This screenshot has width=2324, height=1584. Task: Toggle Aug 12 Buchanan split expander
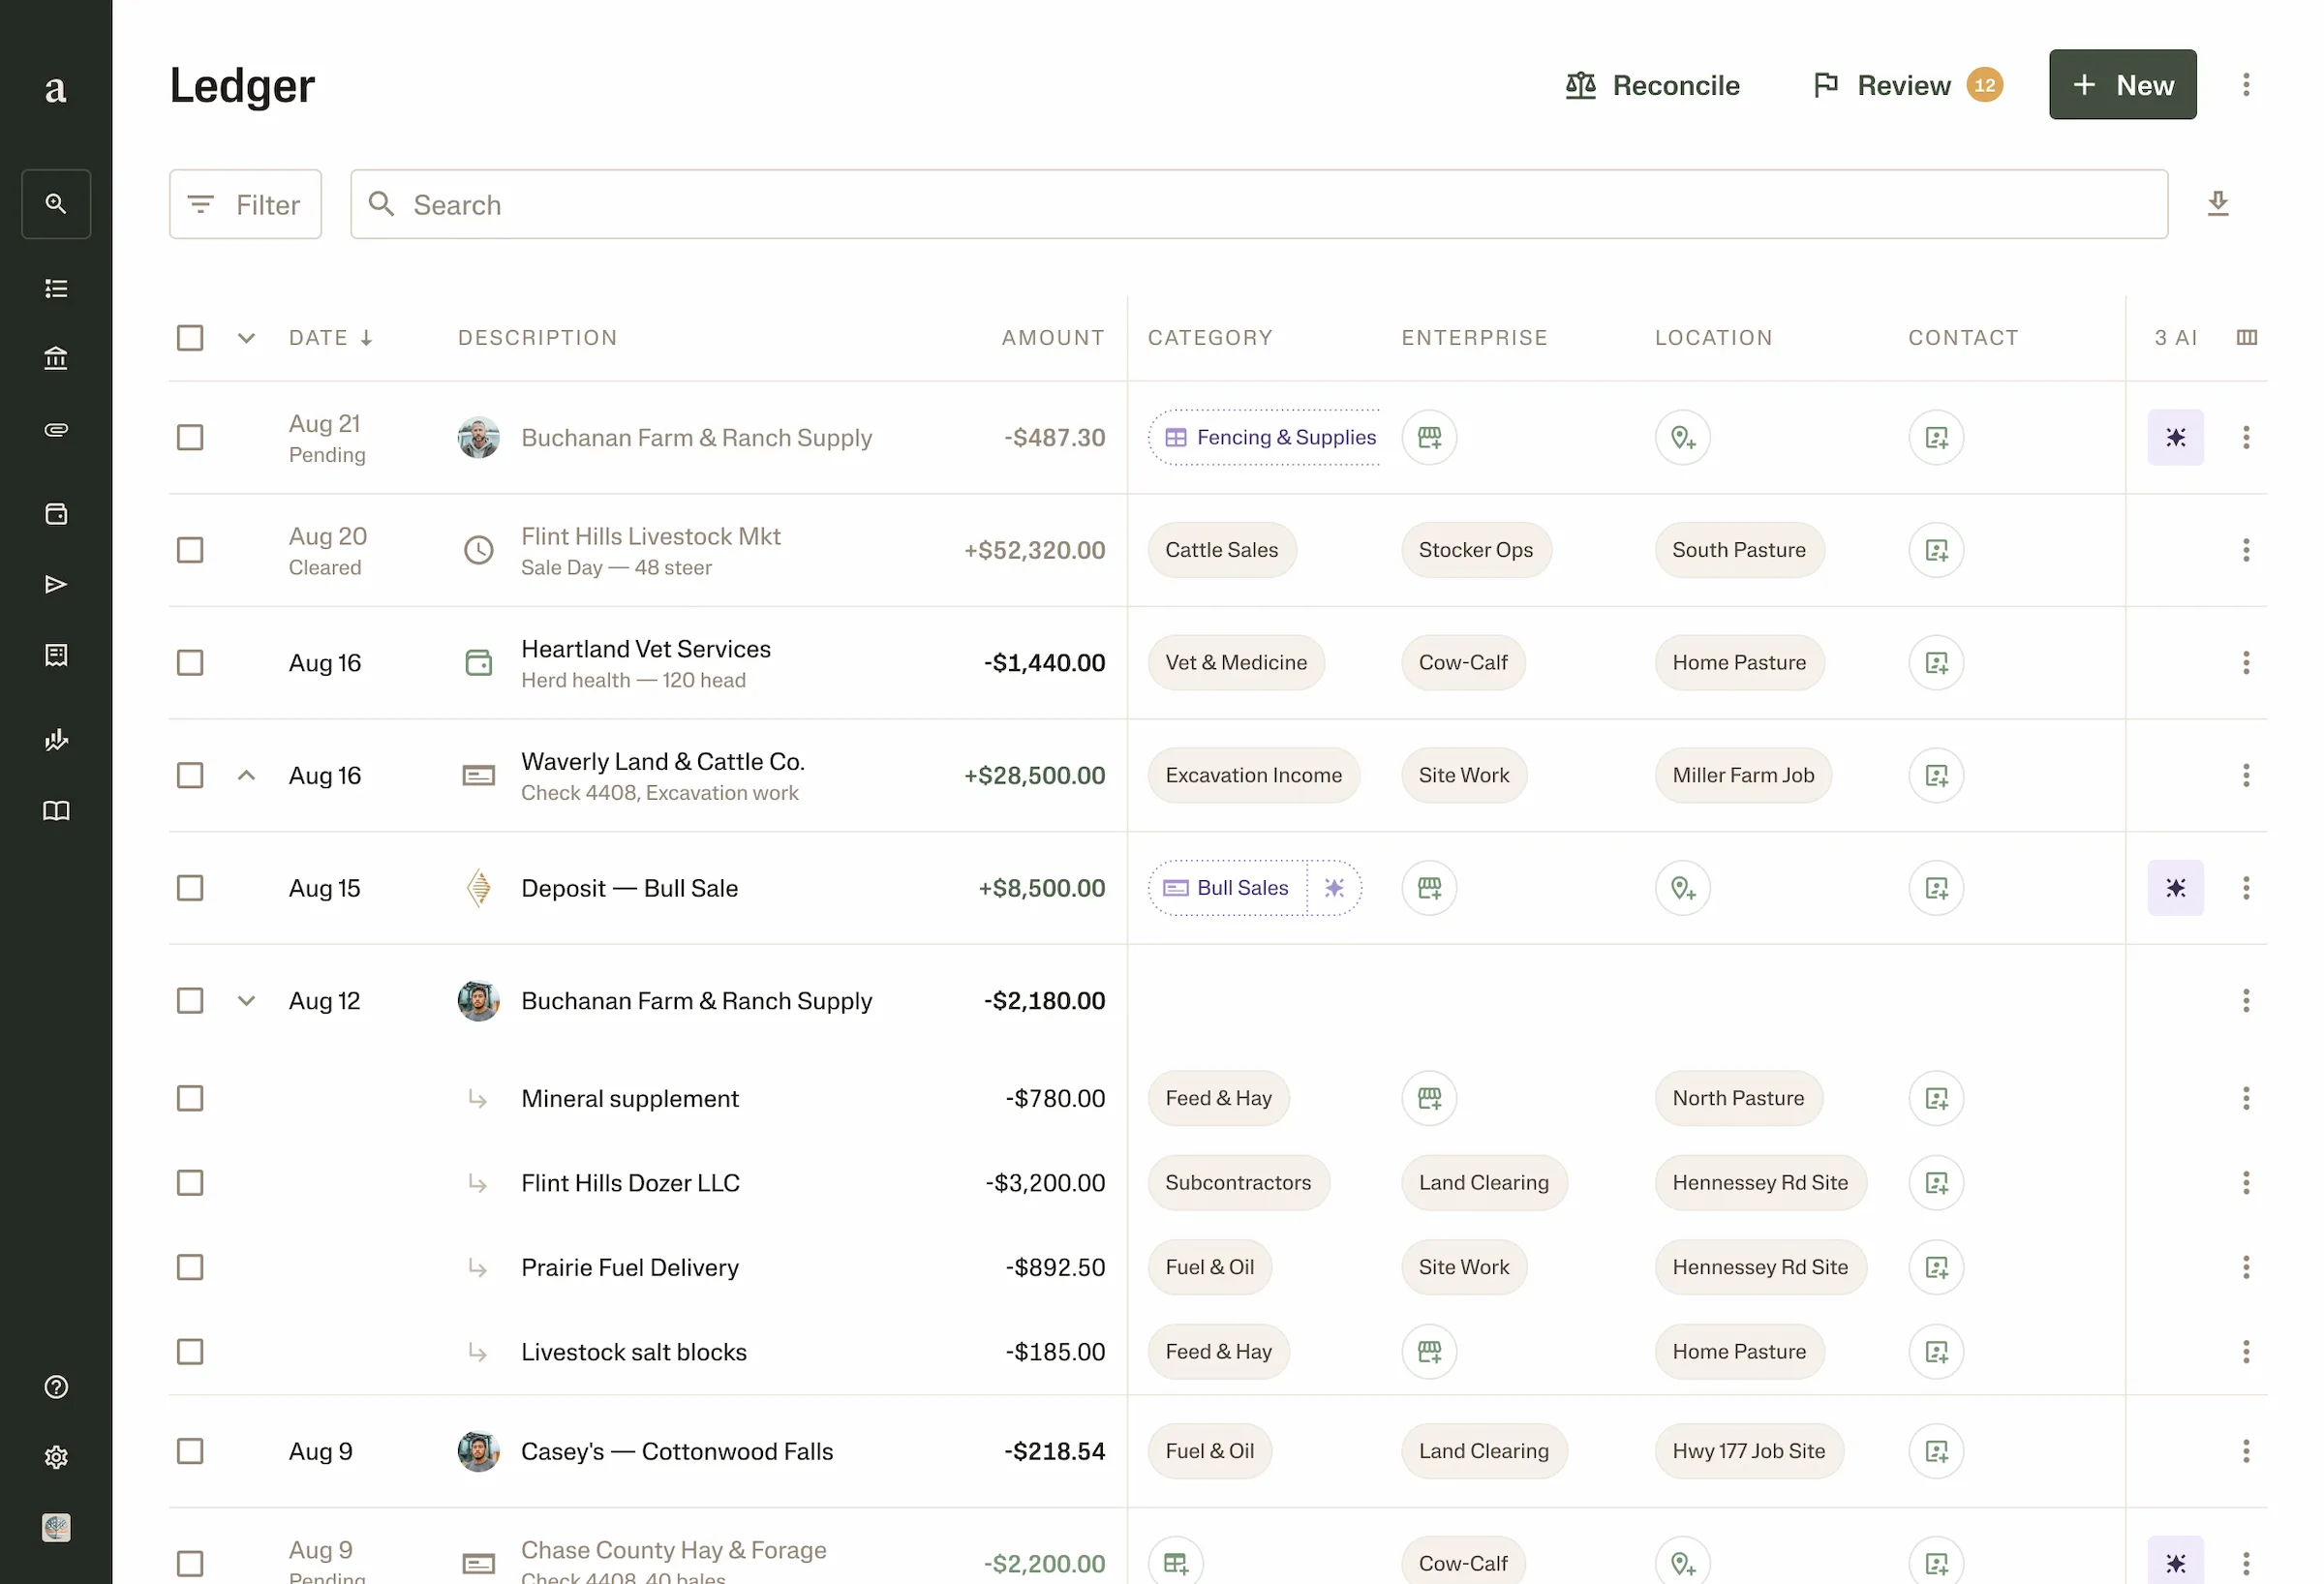(246, 1001)
